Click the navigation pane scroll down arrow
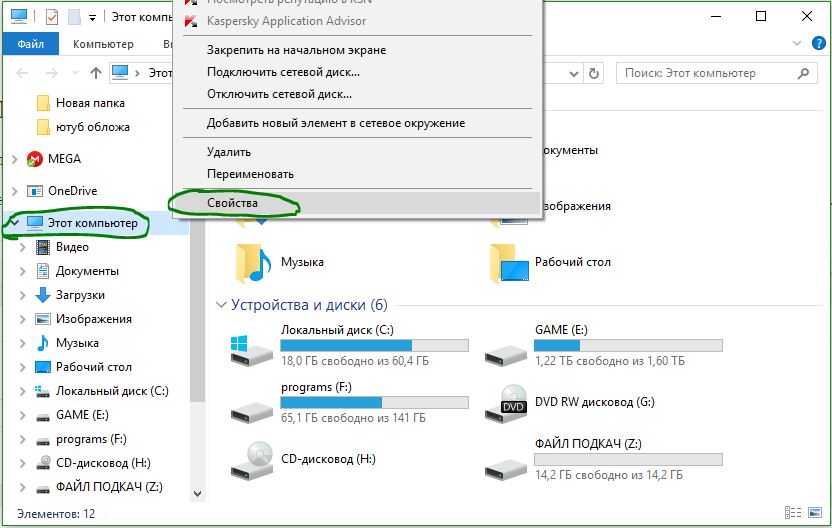The width and height of the screenshot is (832, 528). (197, 494)
